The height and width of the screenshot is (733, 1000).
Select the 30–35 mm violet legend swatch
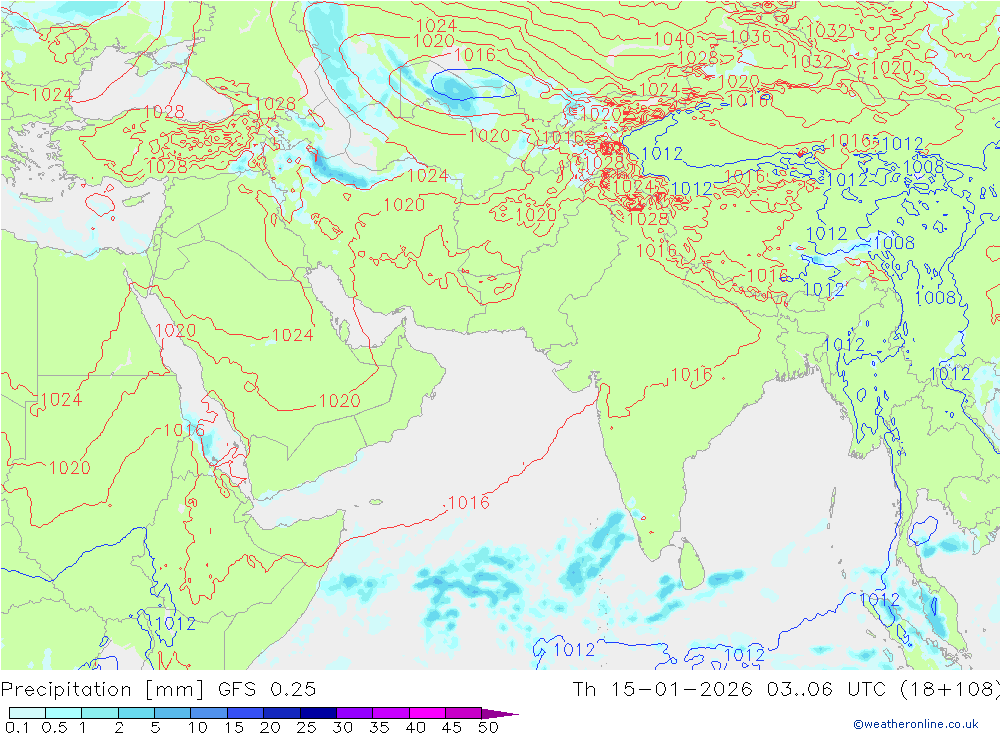pos(354,713)
